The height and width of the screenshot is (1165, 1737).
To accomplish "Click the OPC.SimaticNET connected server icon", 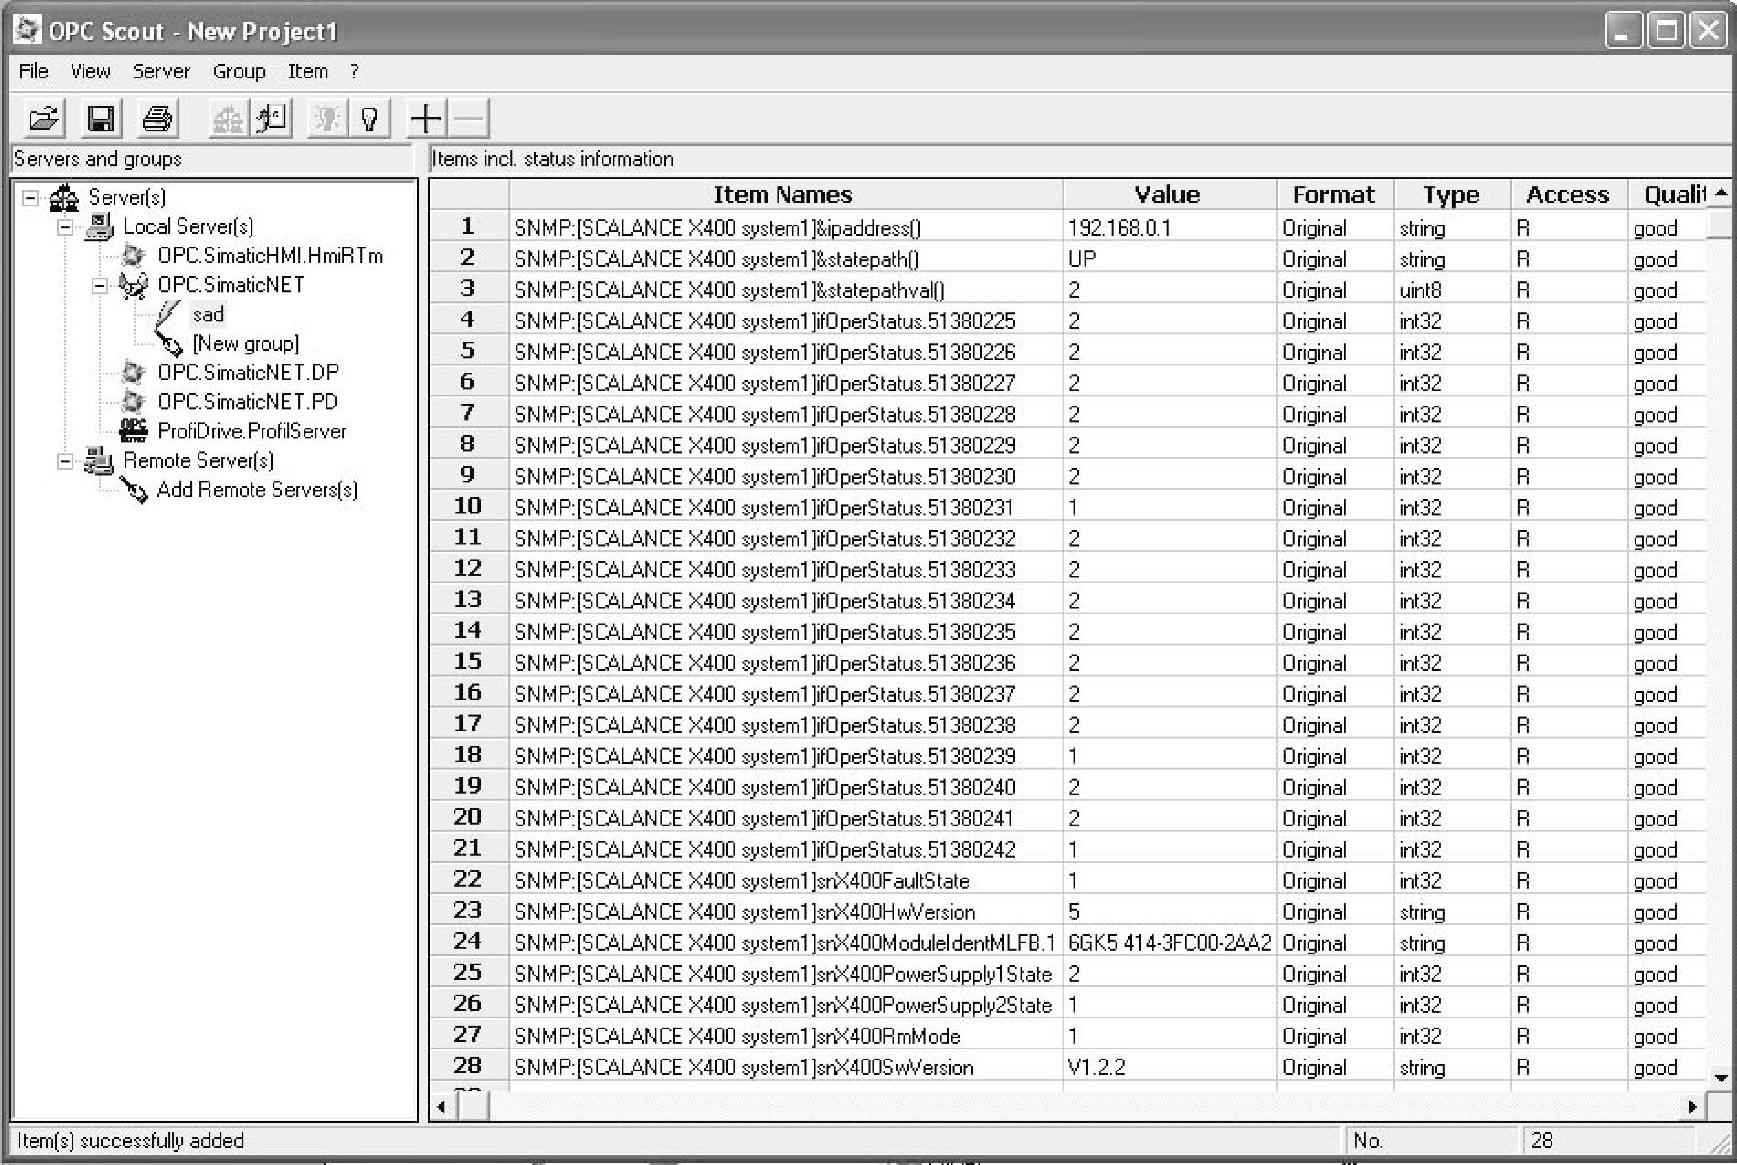I will (133, 286).
